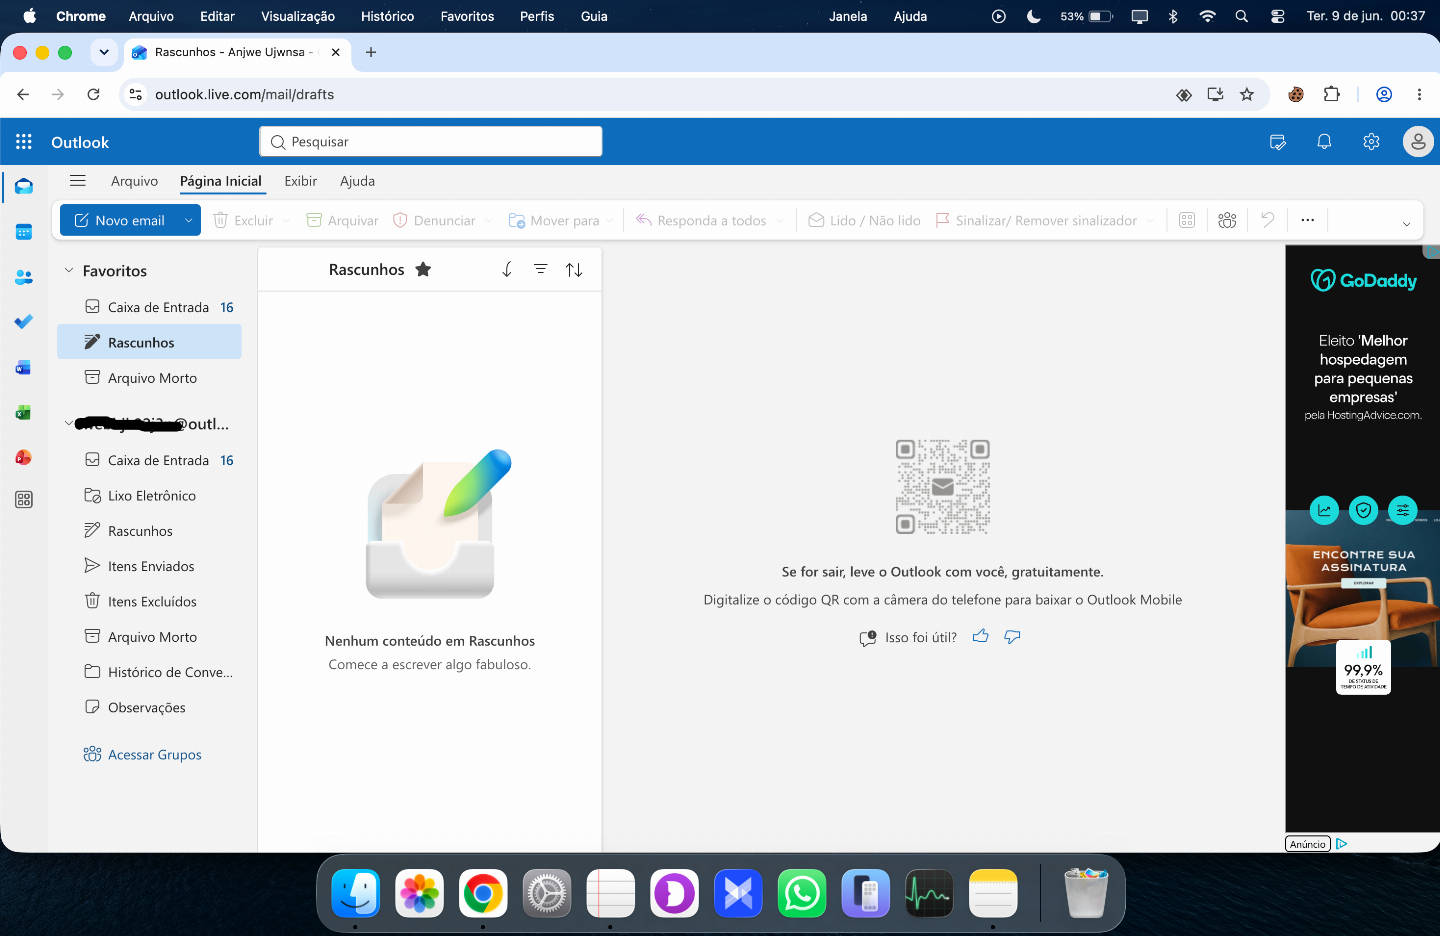This screenshot has width=1440, height=936.
Task: Open My Day icon in header
Action: (x=1277, y=142)
